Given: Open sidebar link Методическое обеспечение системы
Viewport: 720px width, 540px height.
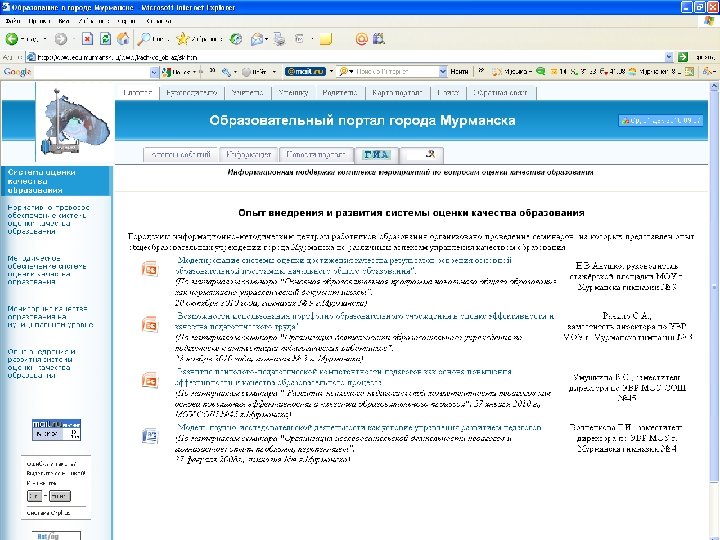Looking at the screenshot, I should pyautogui.click(x=46, y=270).
